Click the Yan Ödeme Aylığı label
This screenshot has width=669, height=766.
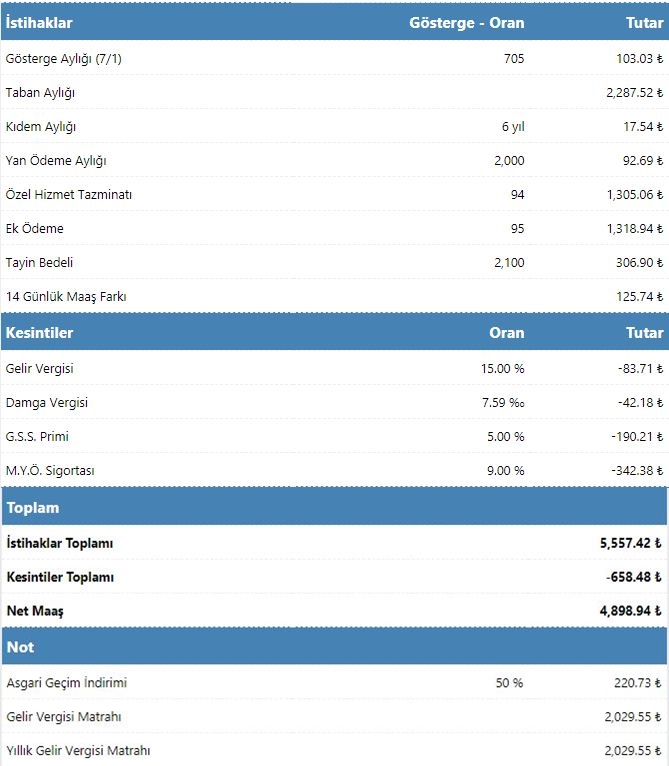coord(56,161)
